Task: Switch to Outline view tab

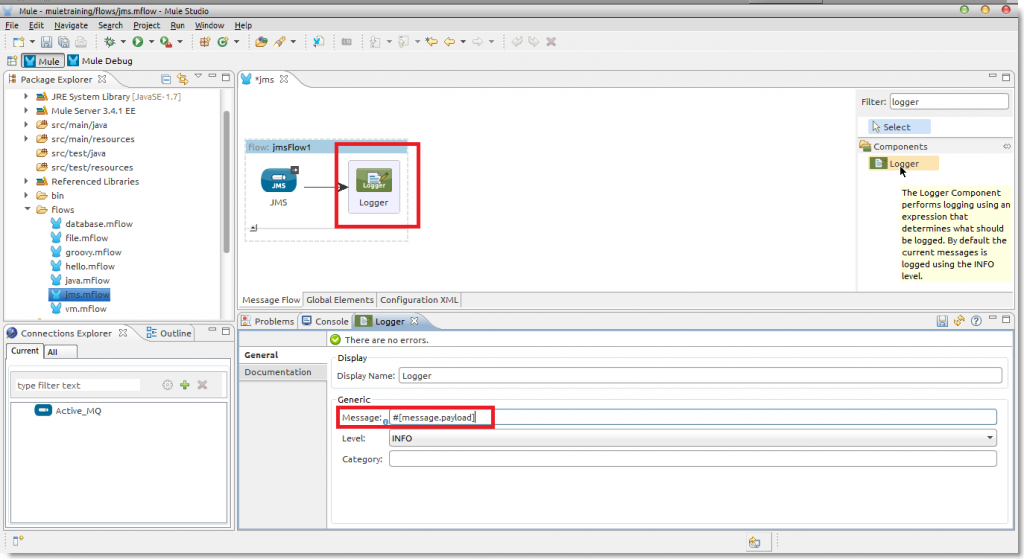Action: click(169, 333)
